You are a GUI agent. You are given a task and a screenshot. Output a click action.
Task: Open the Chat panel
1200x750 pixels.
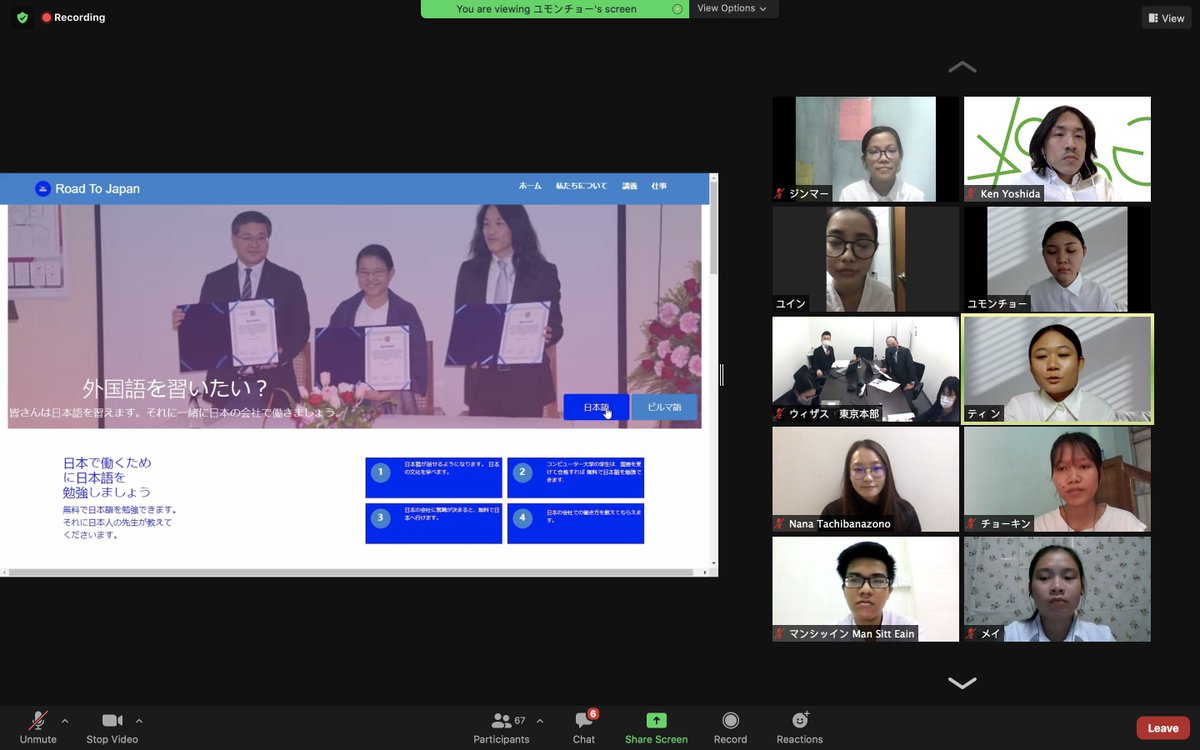(x=584, y=727)
